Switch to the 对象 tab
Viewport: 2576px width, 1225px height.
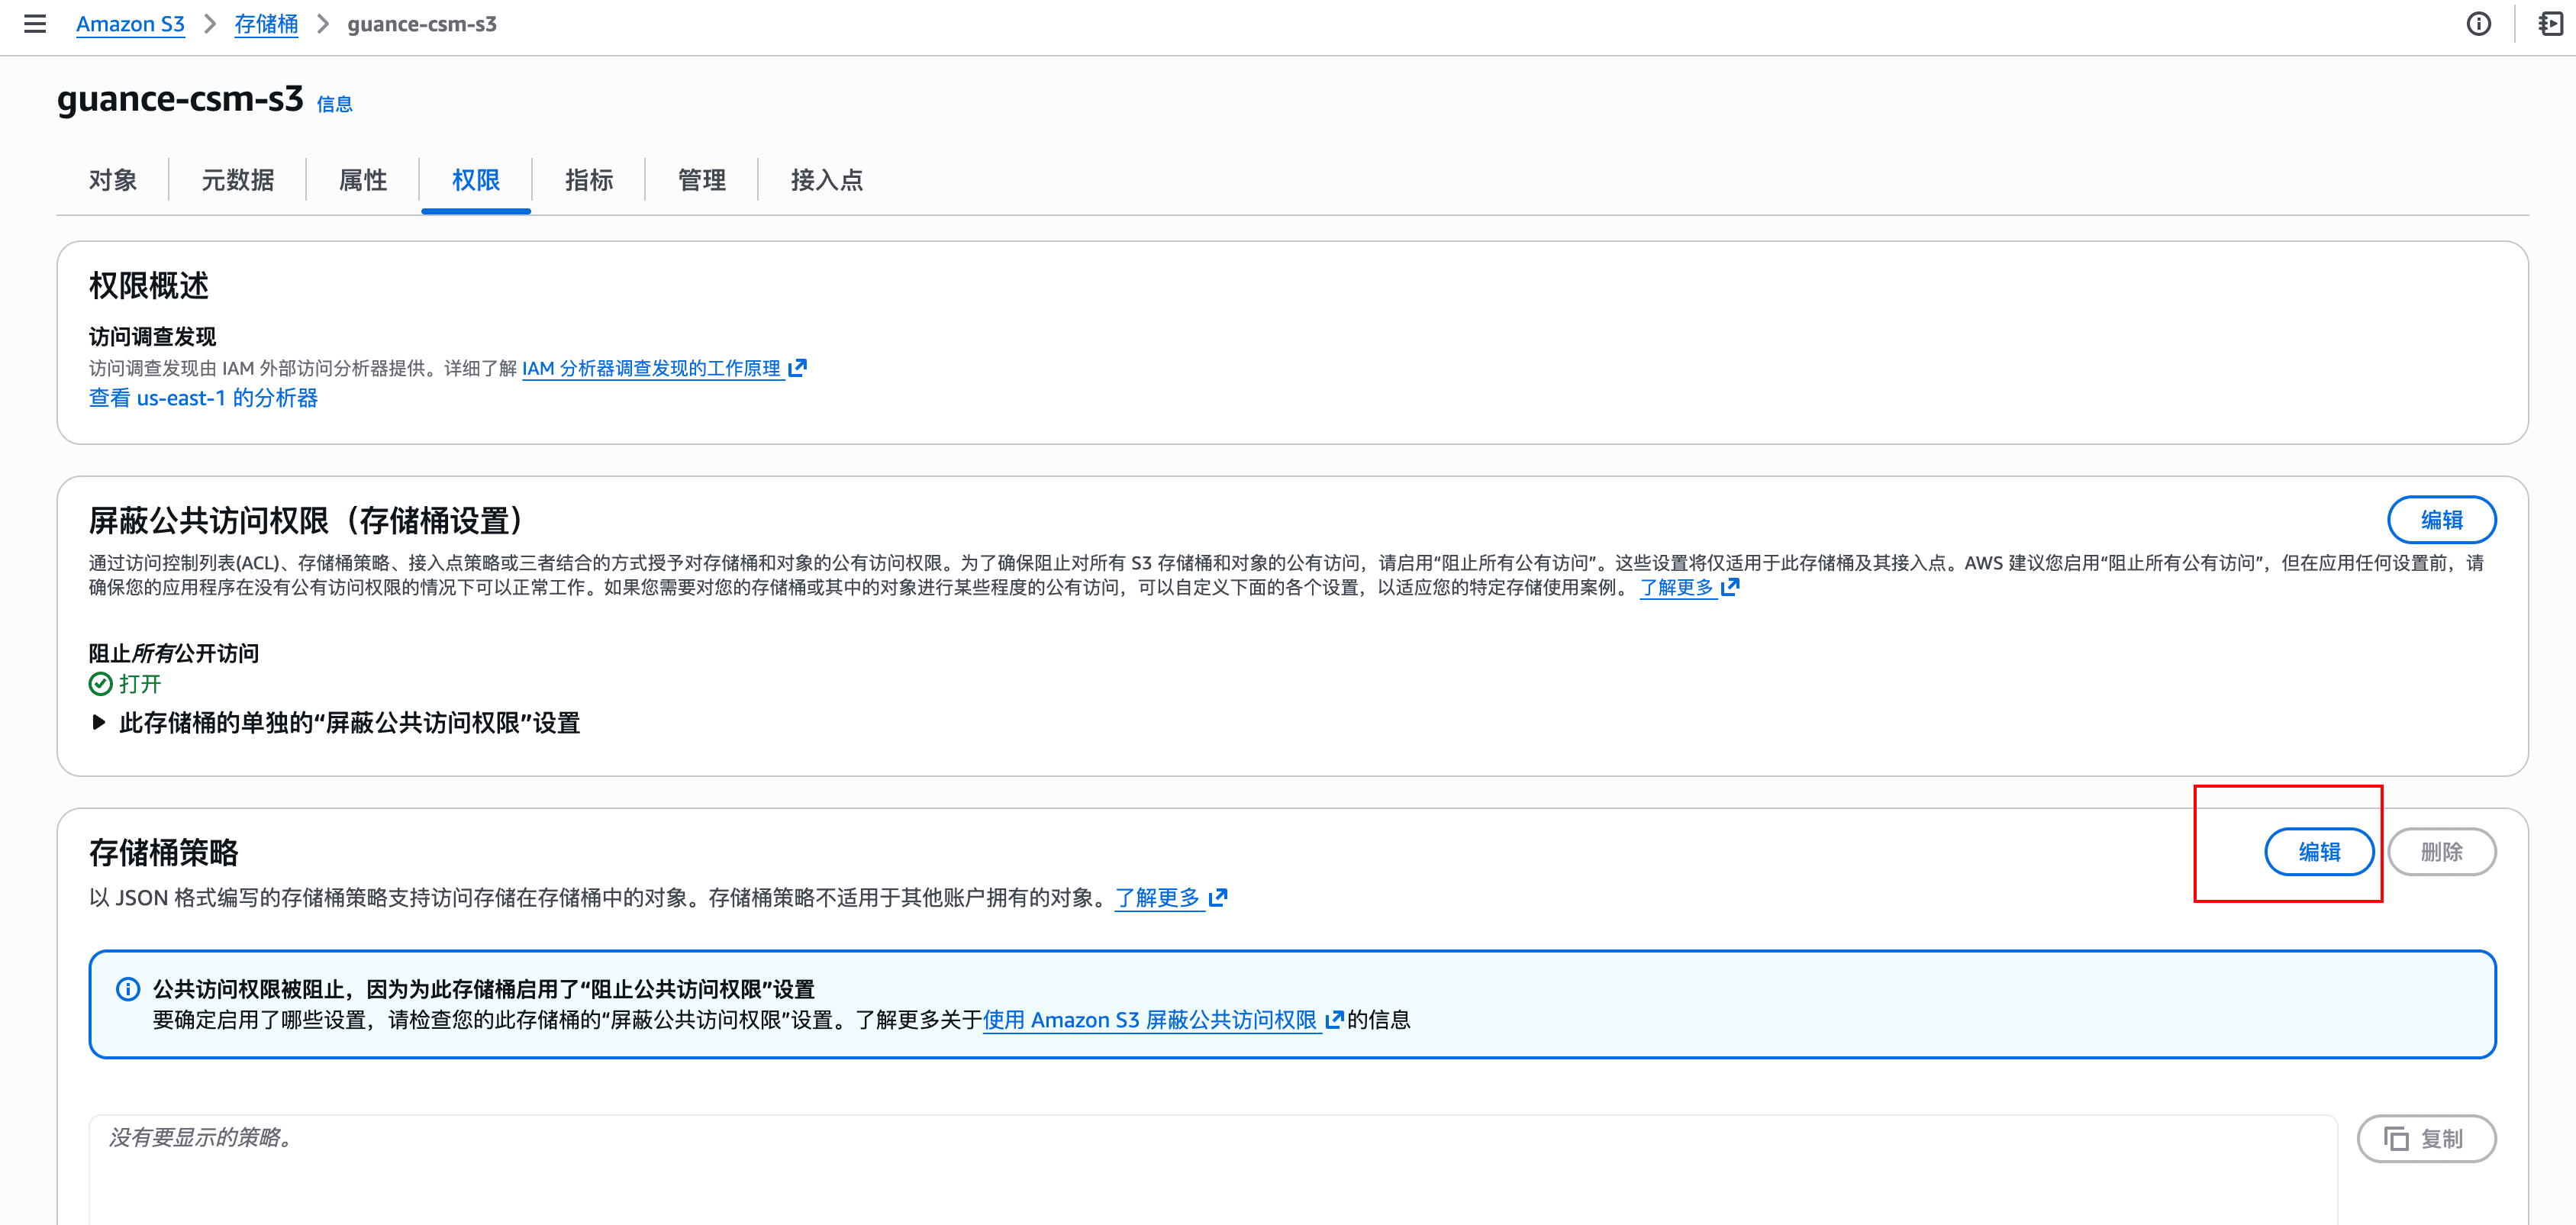point(113,180)
